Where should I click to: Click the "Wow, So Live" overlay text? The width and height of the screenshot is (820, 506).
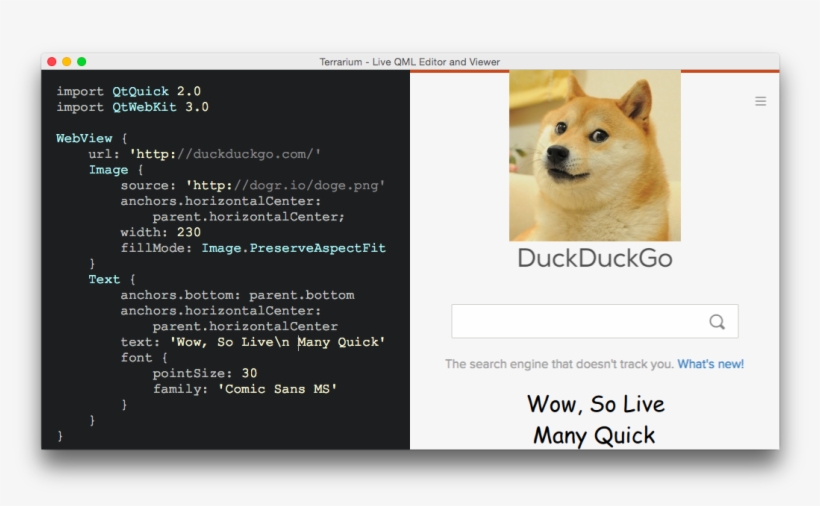596,404
